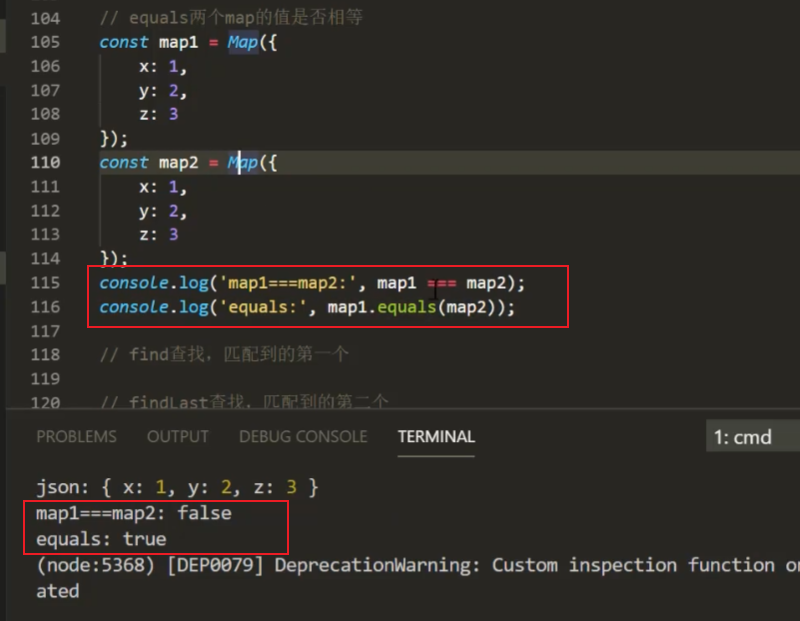800x621 pixels.
Task: Open the DEBUG CONSOLE tab
Action: [x=303, y=437]
